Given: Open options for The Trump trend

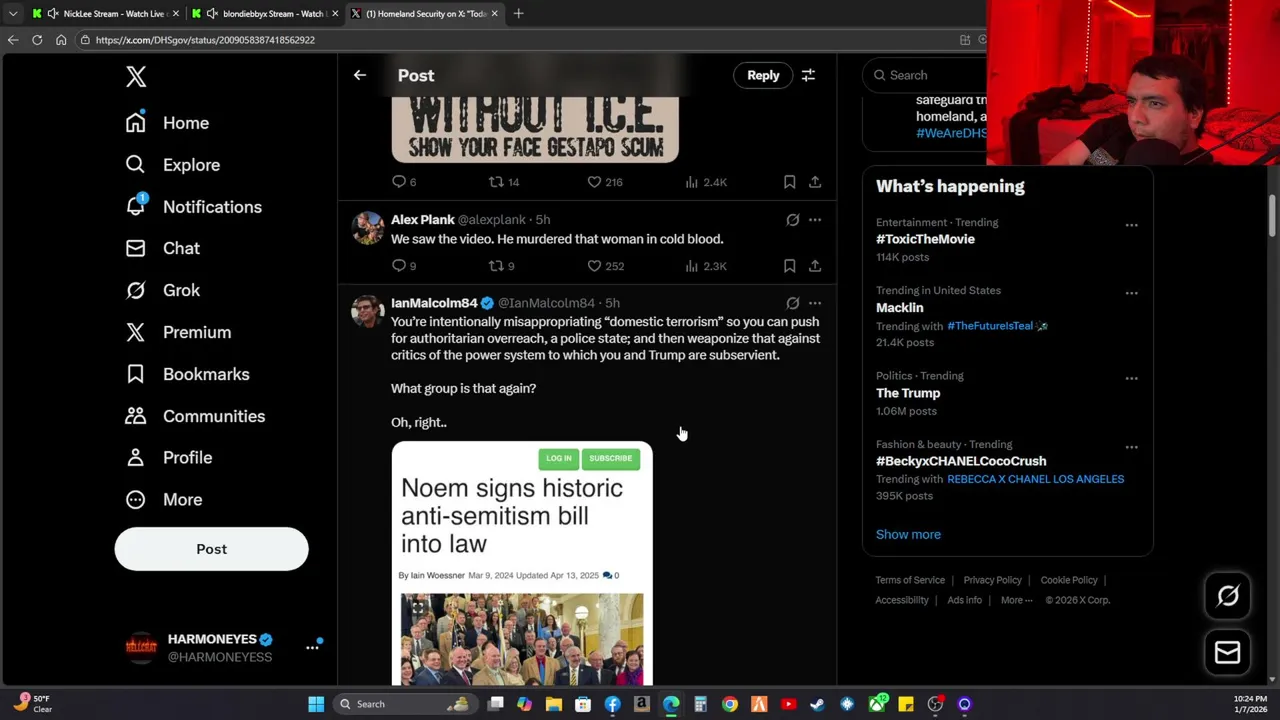Looking at the screenshot, I should pyautogui.click(x=1131, y=378).
